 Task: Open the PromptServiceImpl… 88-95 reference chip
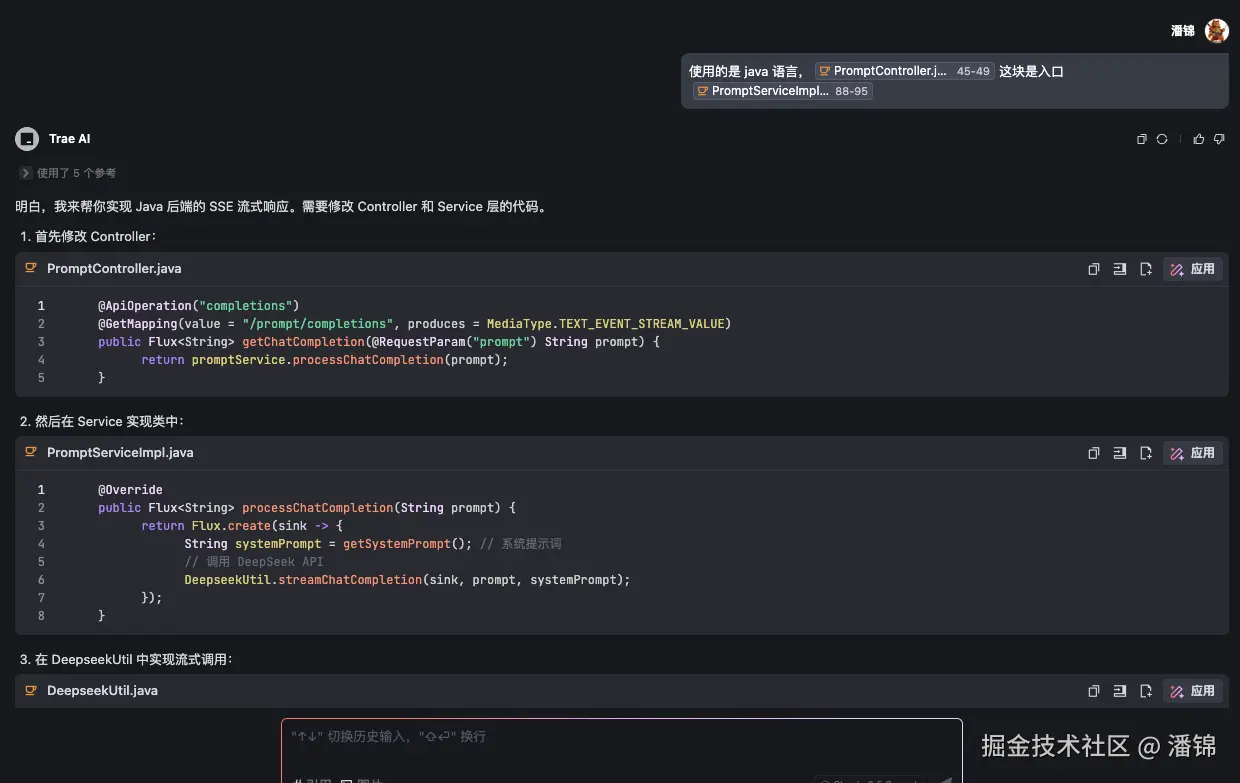click(783, 91)
